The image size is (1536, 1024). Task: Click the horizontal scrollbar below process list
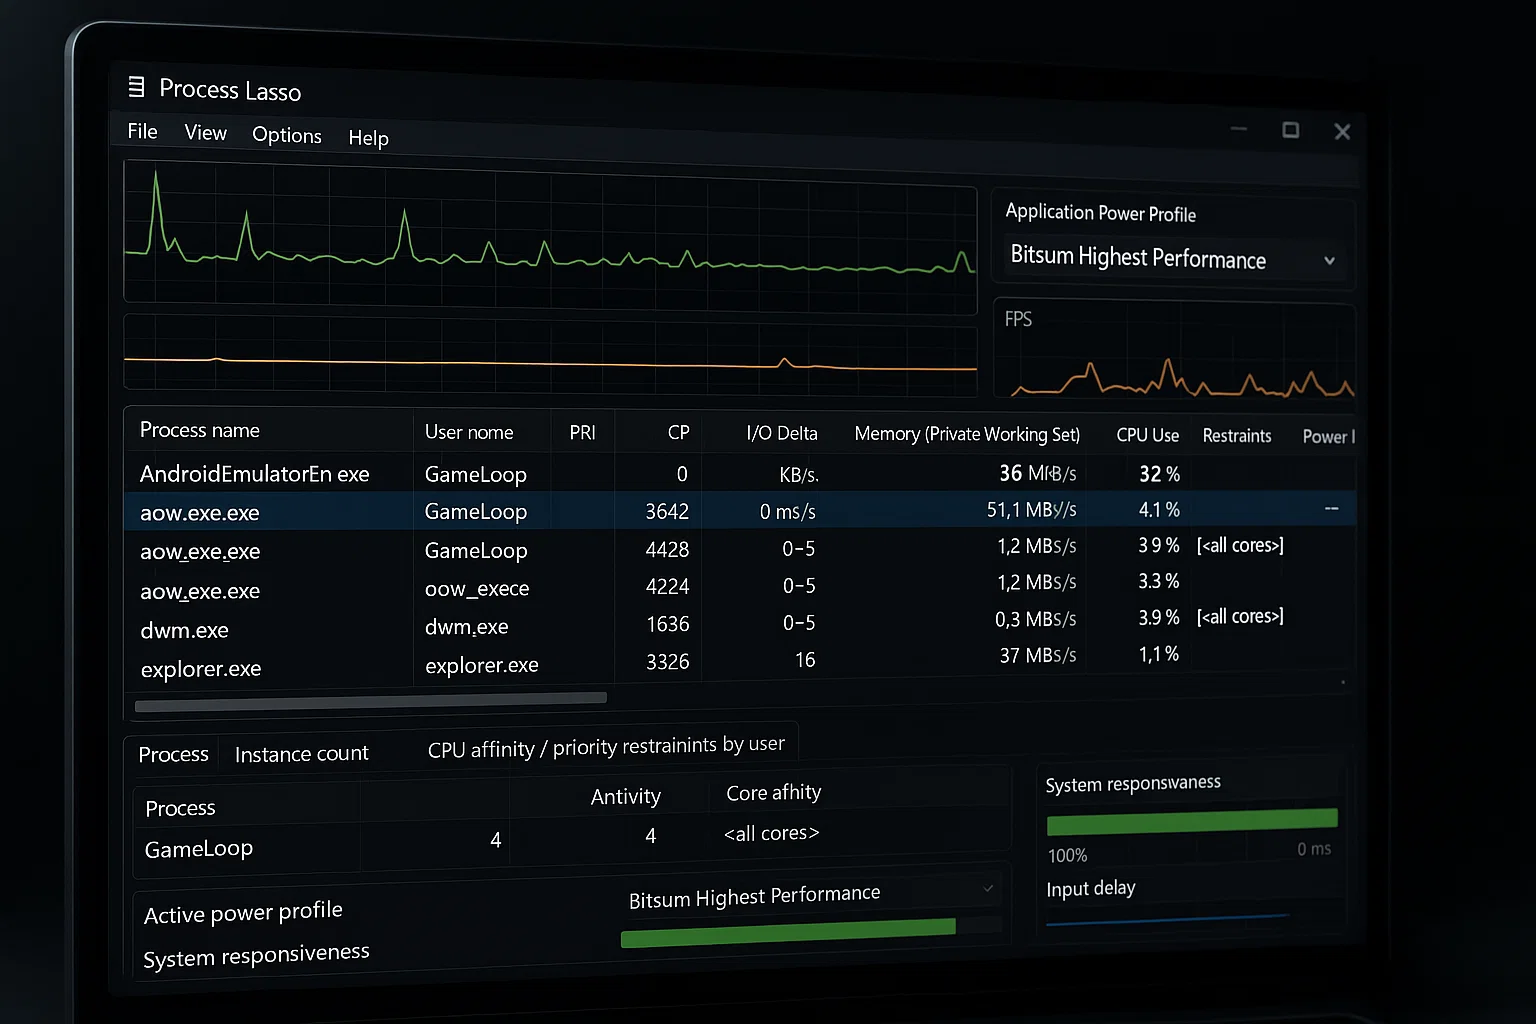coord(370,703)
